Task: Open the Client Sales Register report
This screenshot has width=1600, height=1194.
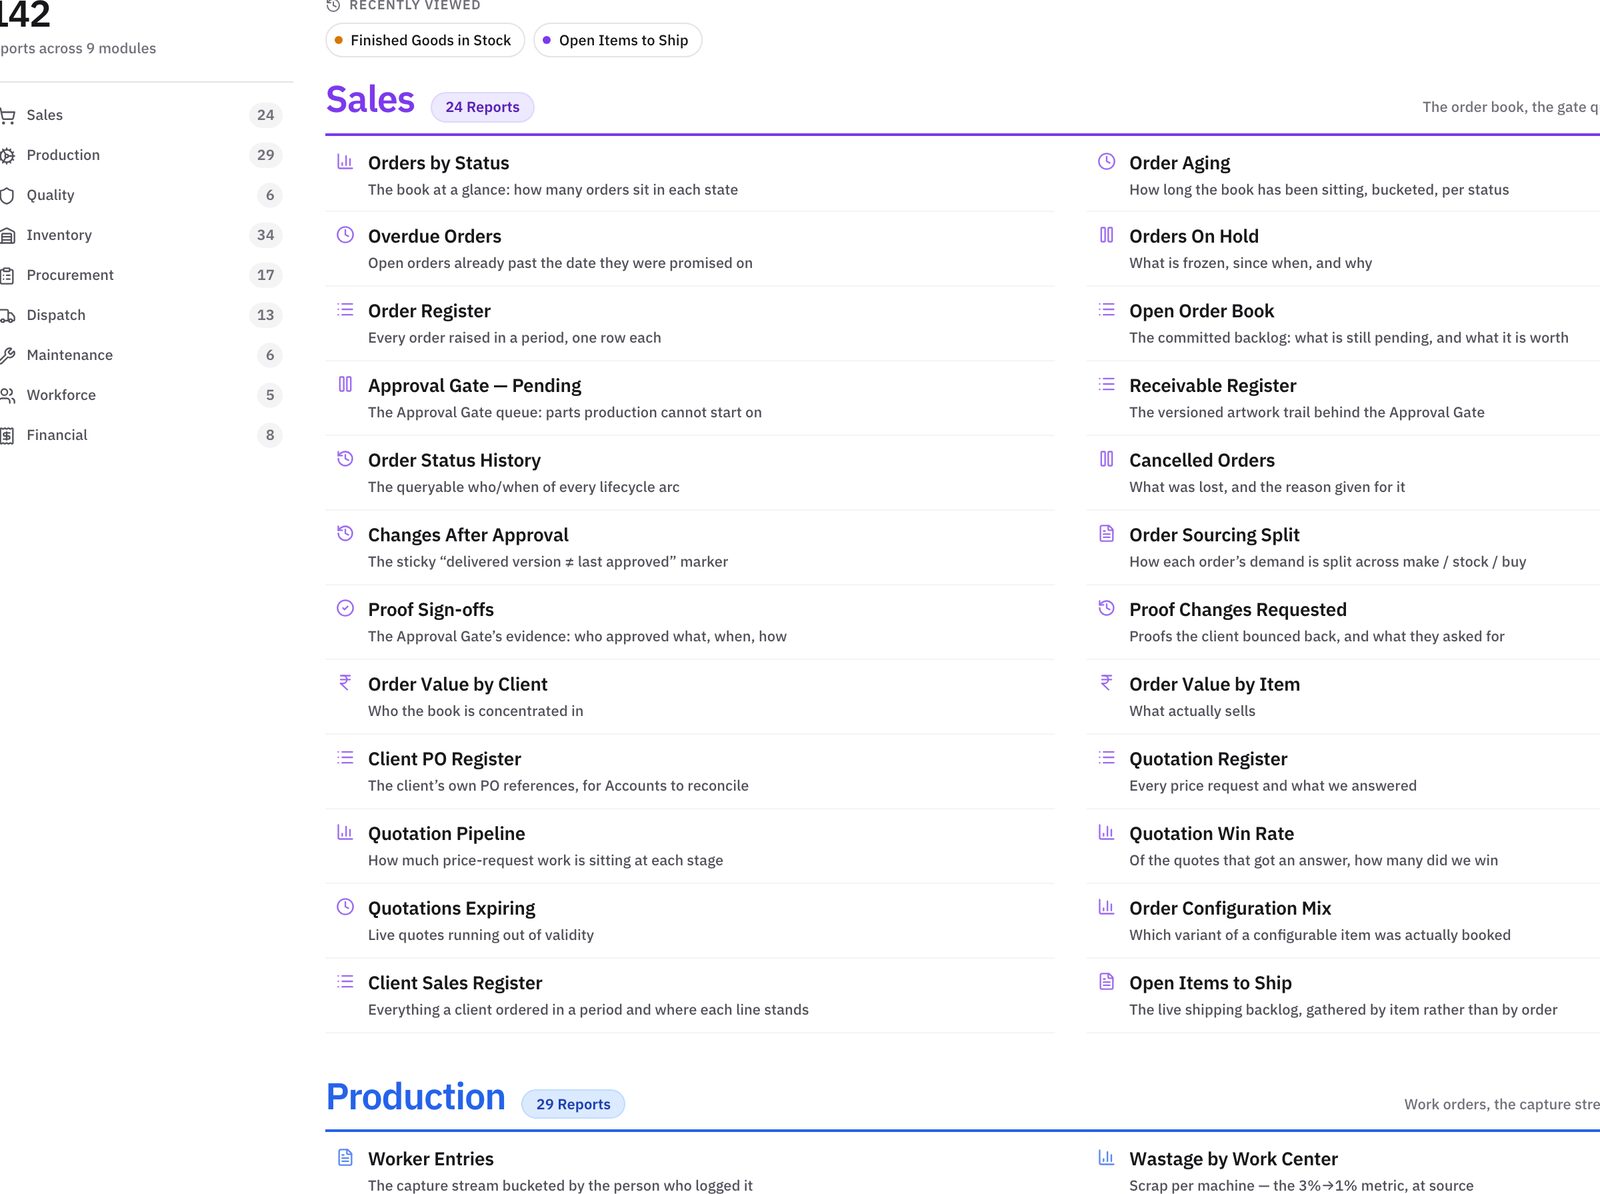Action: click(690, 995)
